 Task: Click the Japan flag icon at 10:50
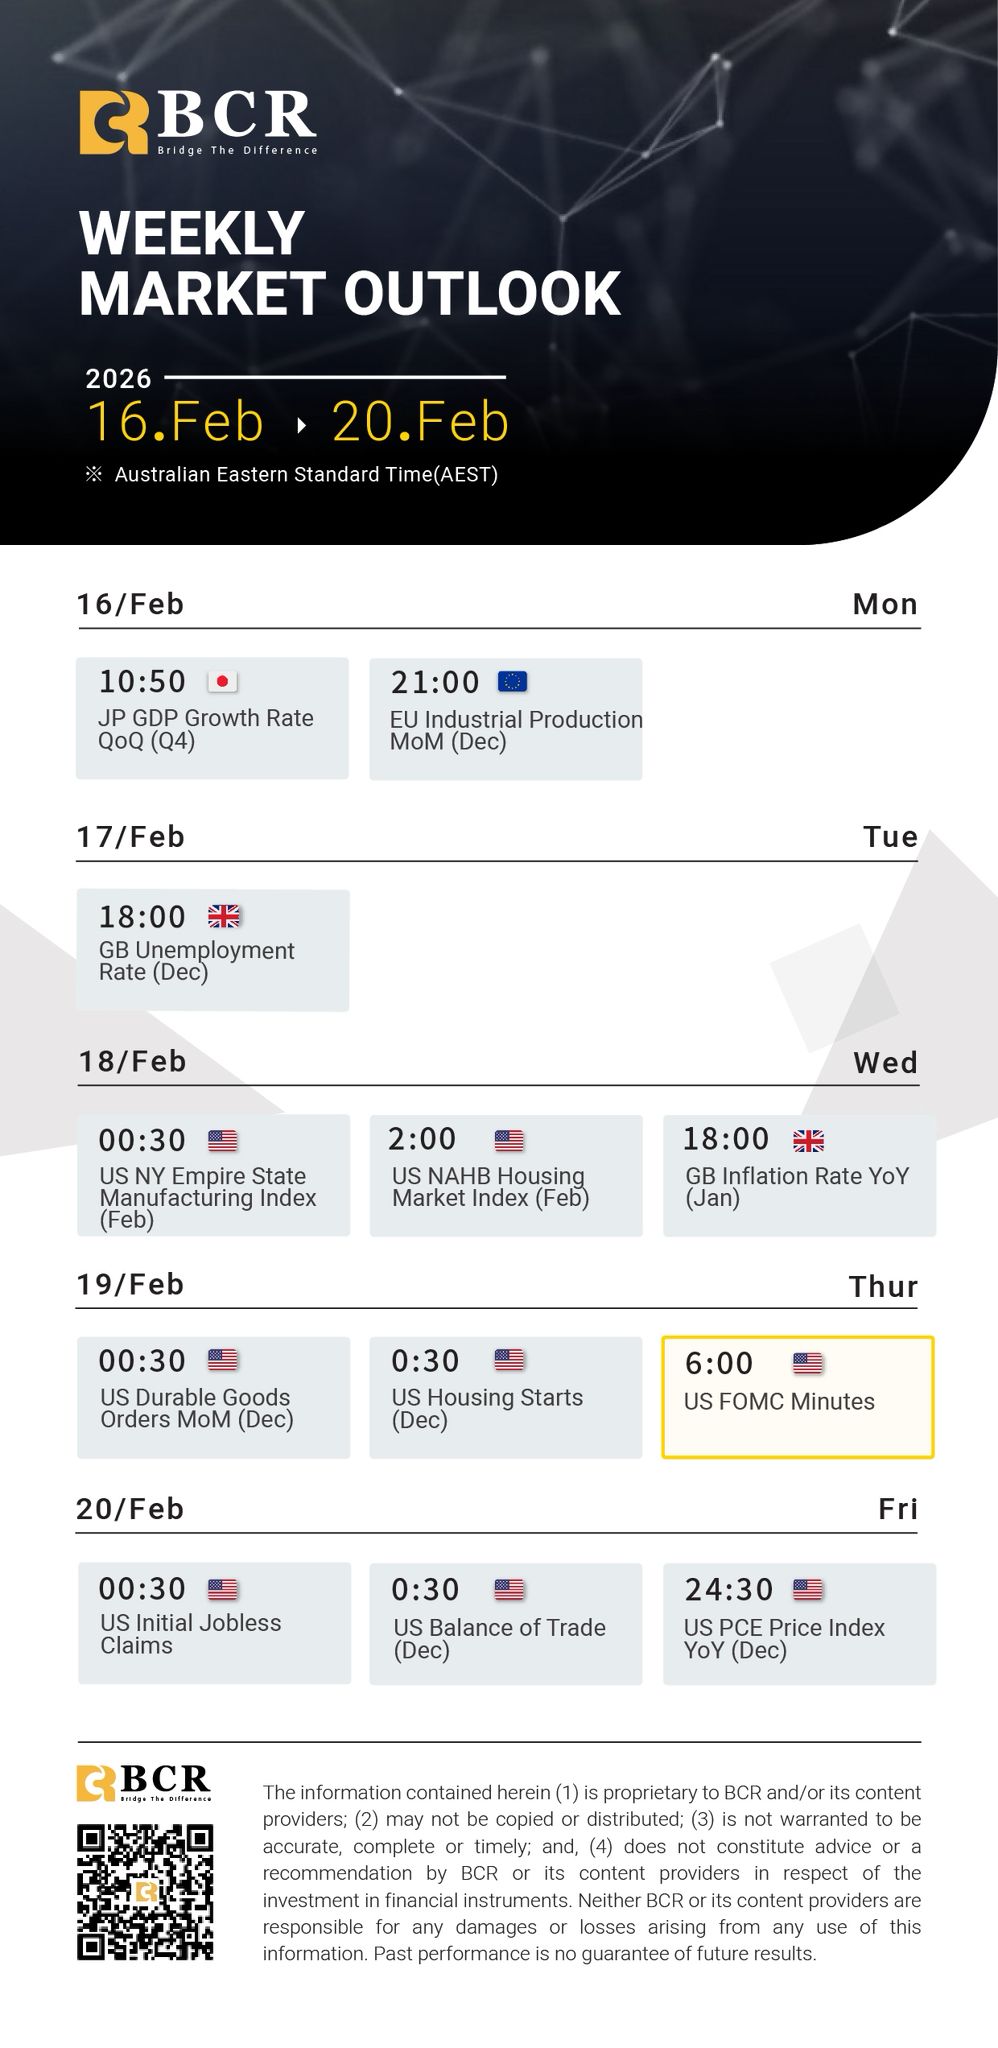(x=222, y=682)
